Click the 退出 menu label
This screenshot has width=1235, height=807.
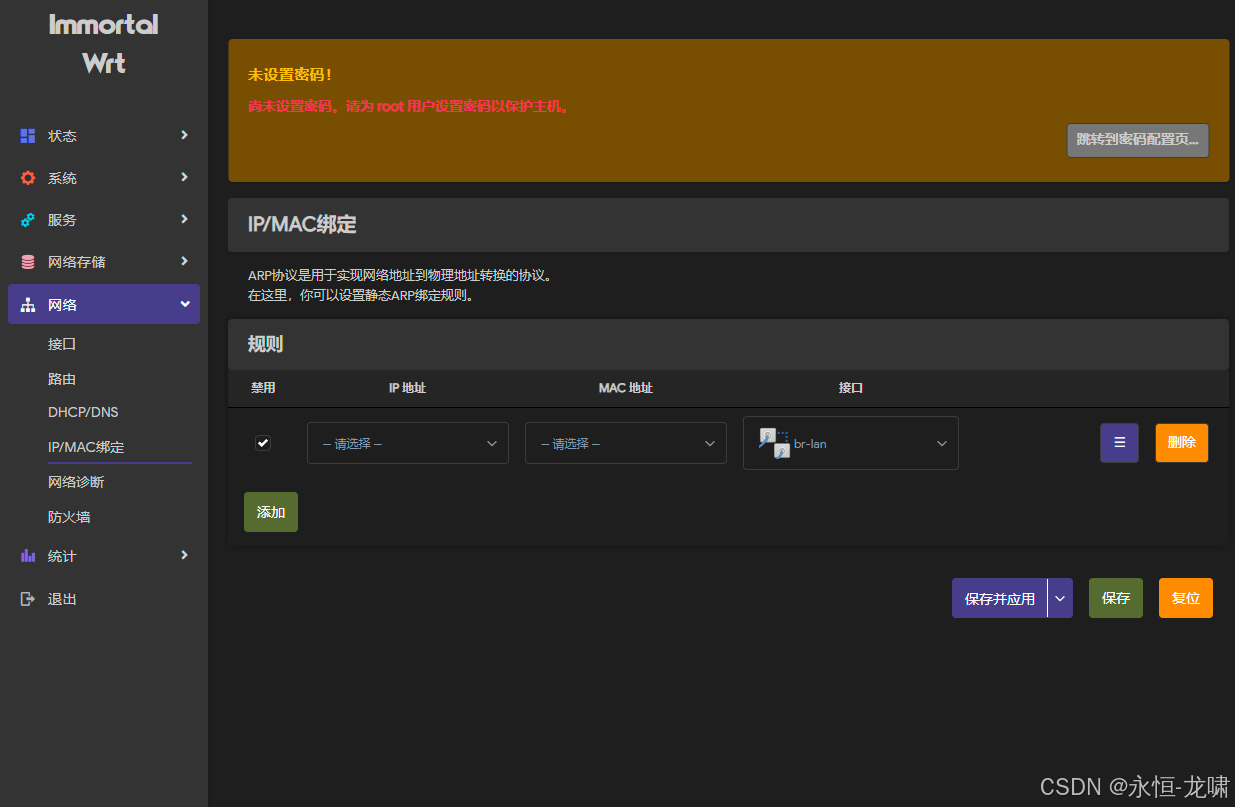coord(62,599)
